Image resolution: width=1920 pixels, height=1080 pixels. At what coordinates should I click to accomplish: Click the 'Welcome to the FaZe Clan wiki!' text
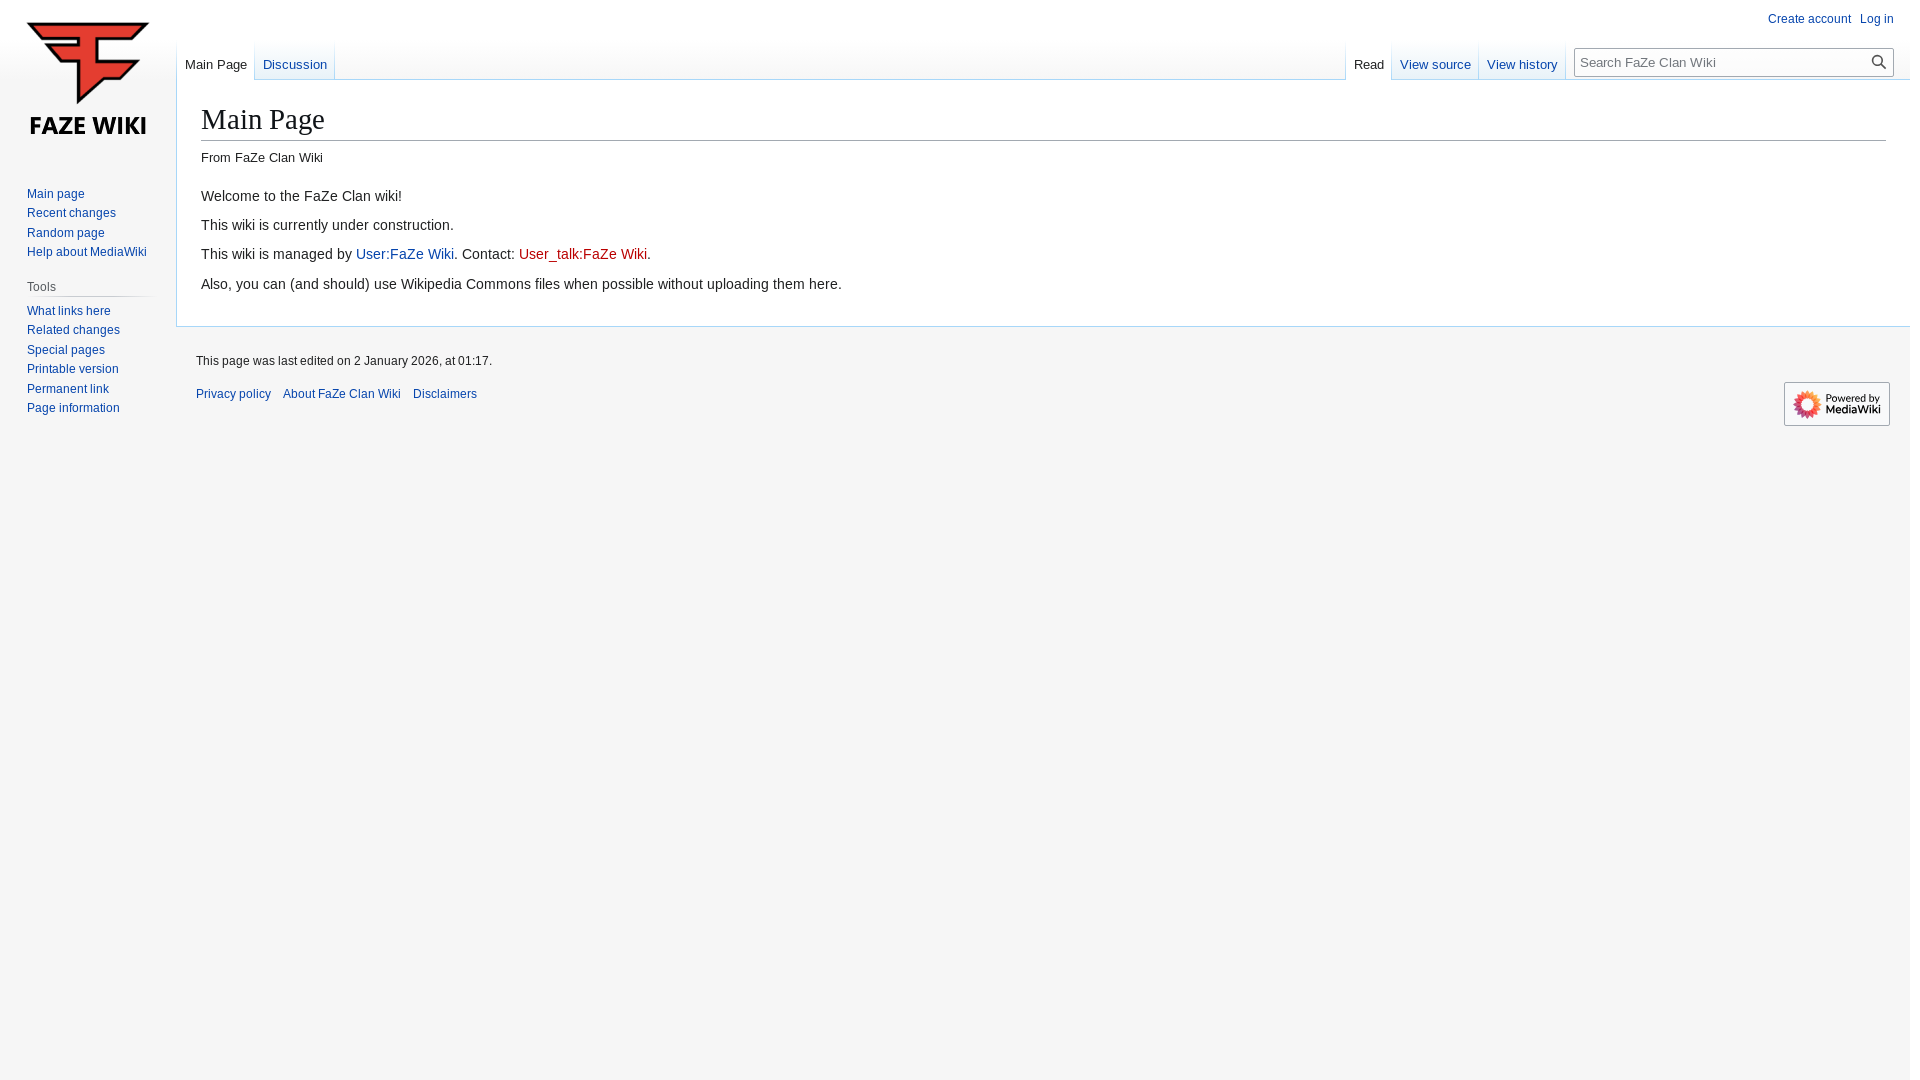pyautogui.click(x=301, y=196)
